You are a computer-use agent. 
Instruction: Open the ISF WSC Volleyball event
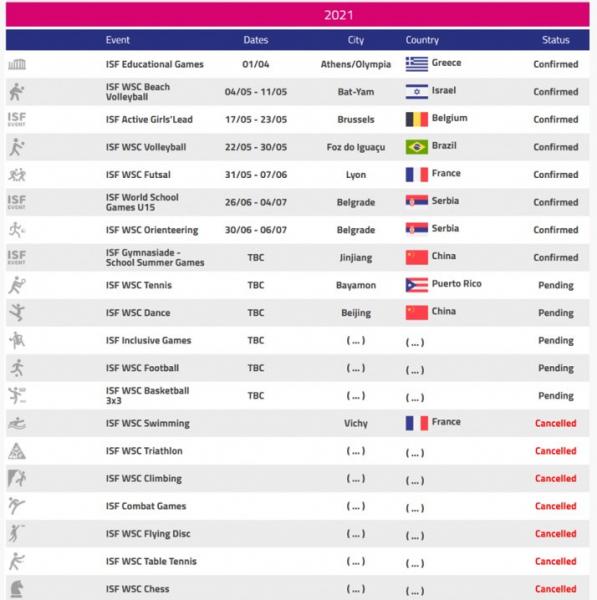(x=146, y=147)
